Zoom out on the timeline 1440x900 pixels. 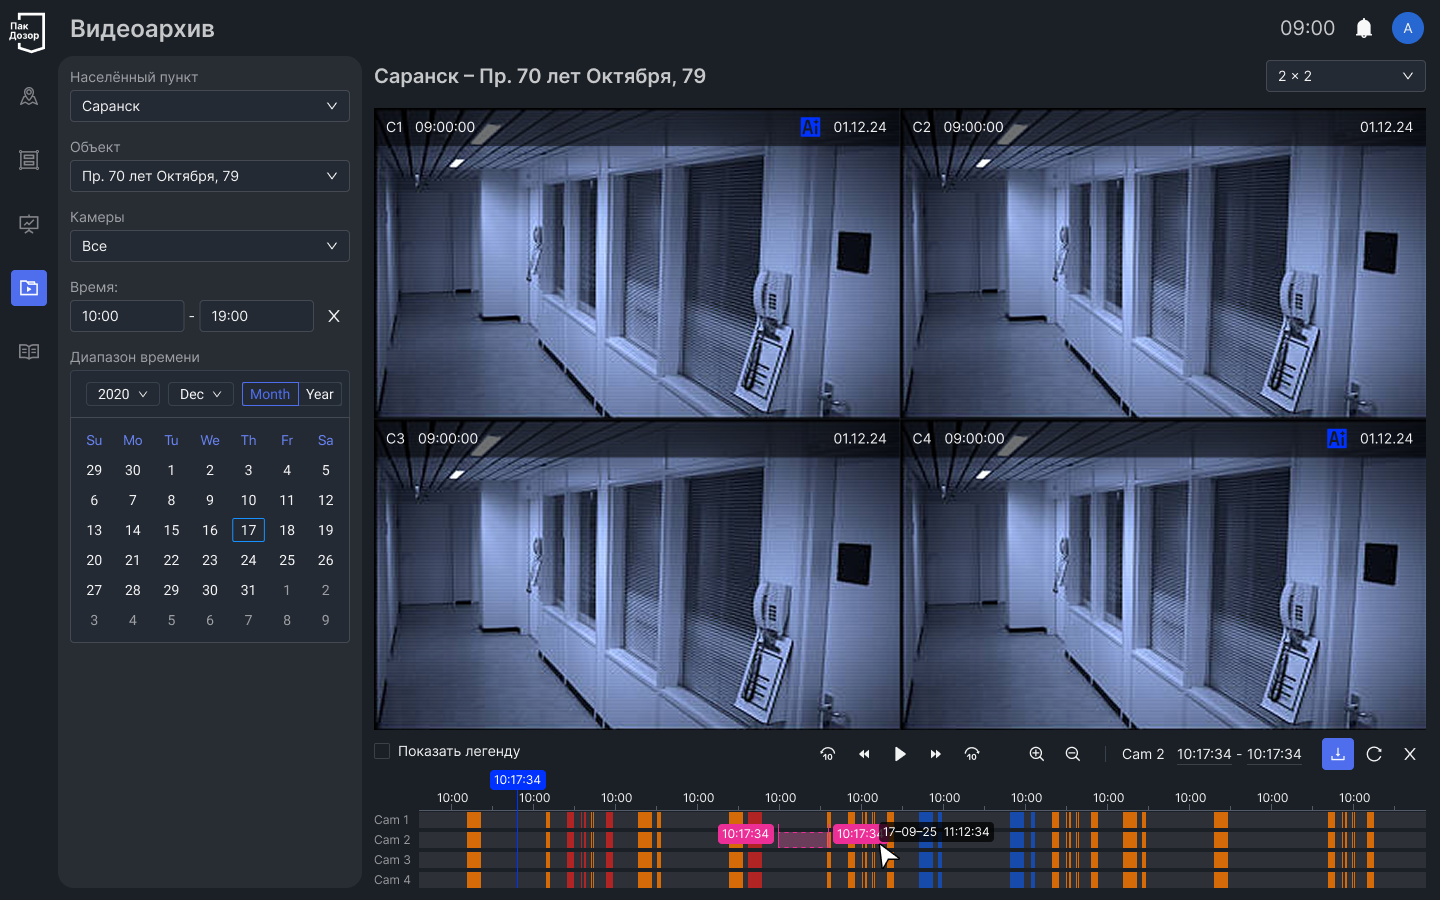pos(1072,754)
